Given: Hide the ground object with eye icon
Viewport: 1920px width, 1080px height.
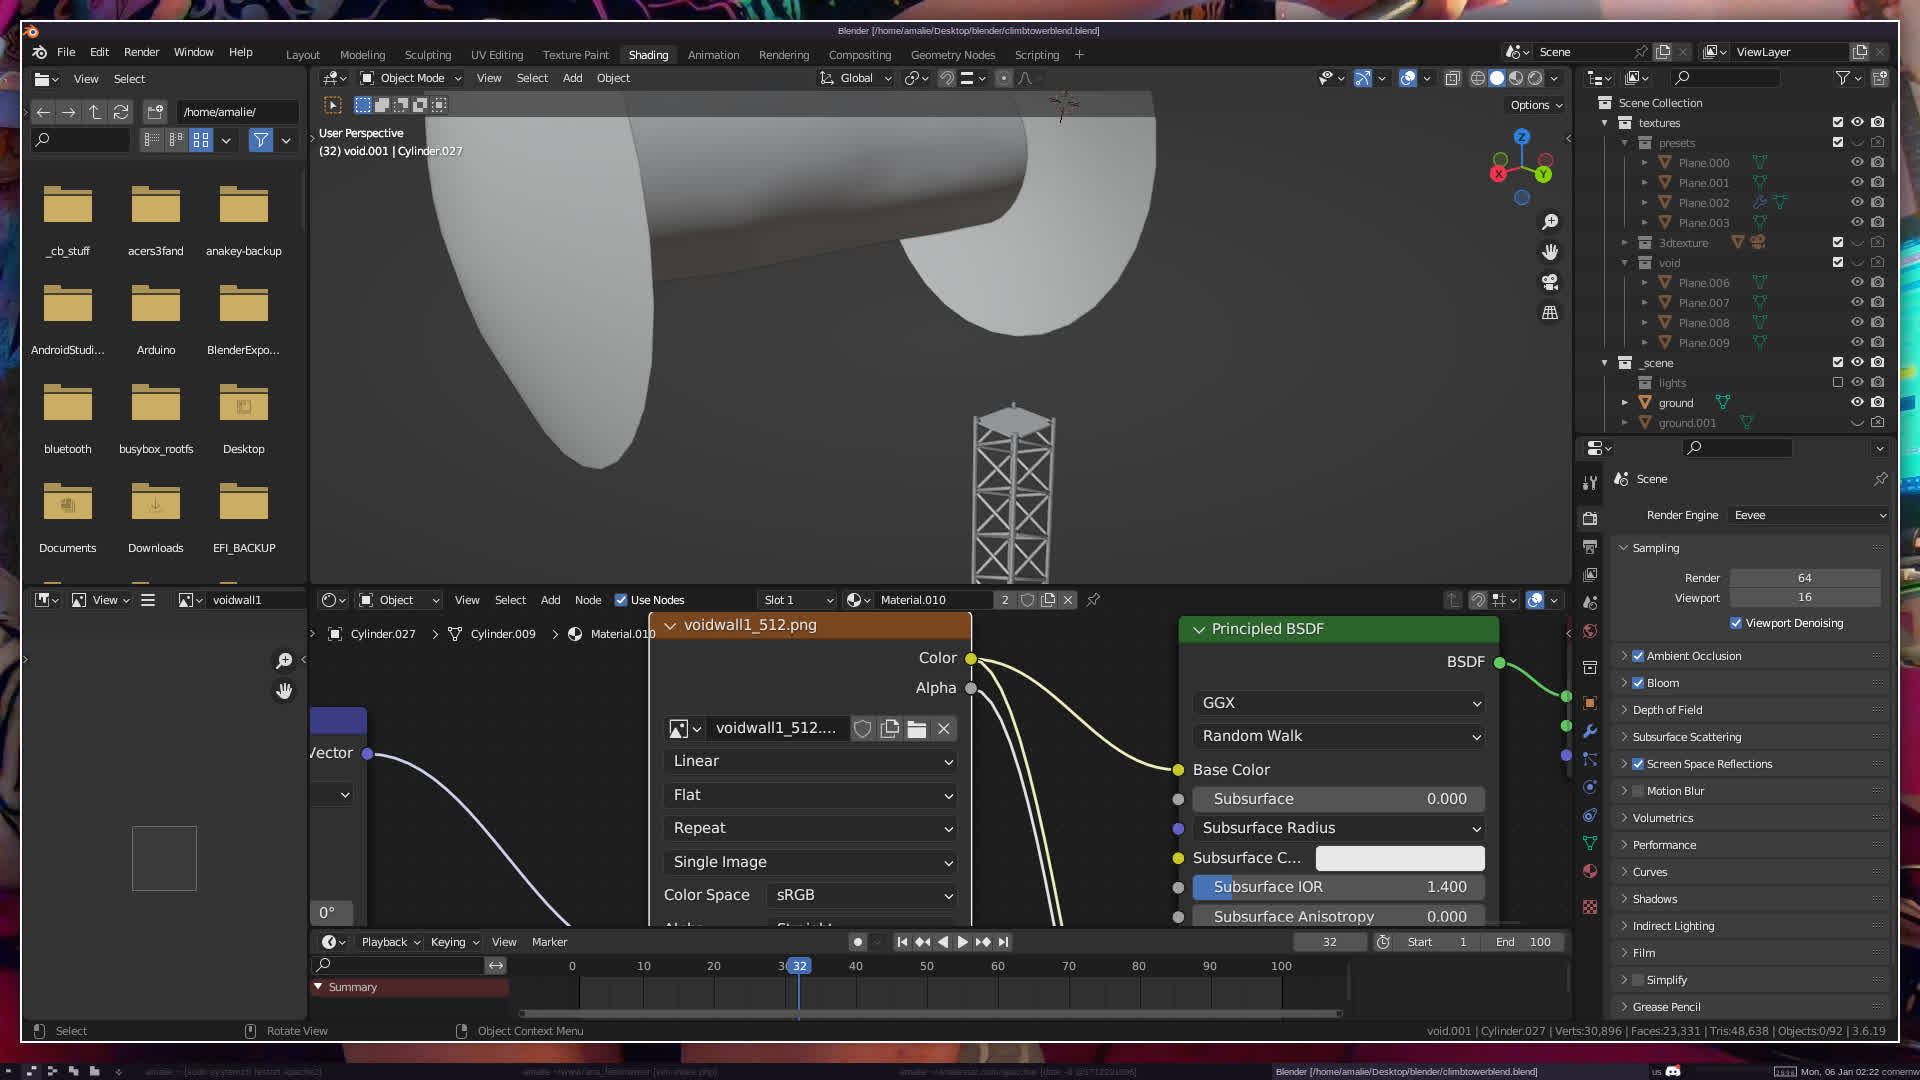Looking at the screenshot, I should [1857, 402].
